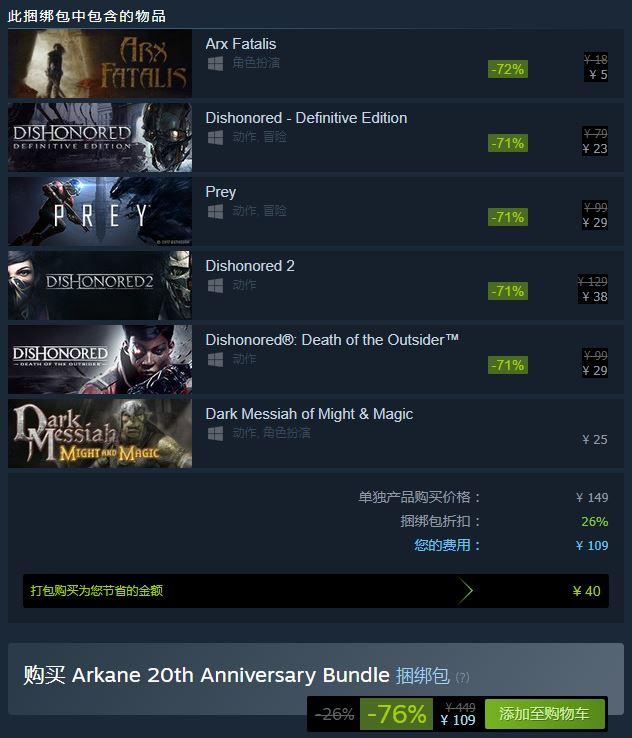Click the arrow in the savings bar
Viewport: 632px width, 738px height.
(x=465, y=591)
